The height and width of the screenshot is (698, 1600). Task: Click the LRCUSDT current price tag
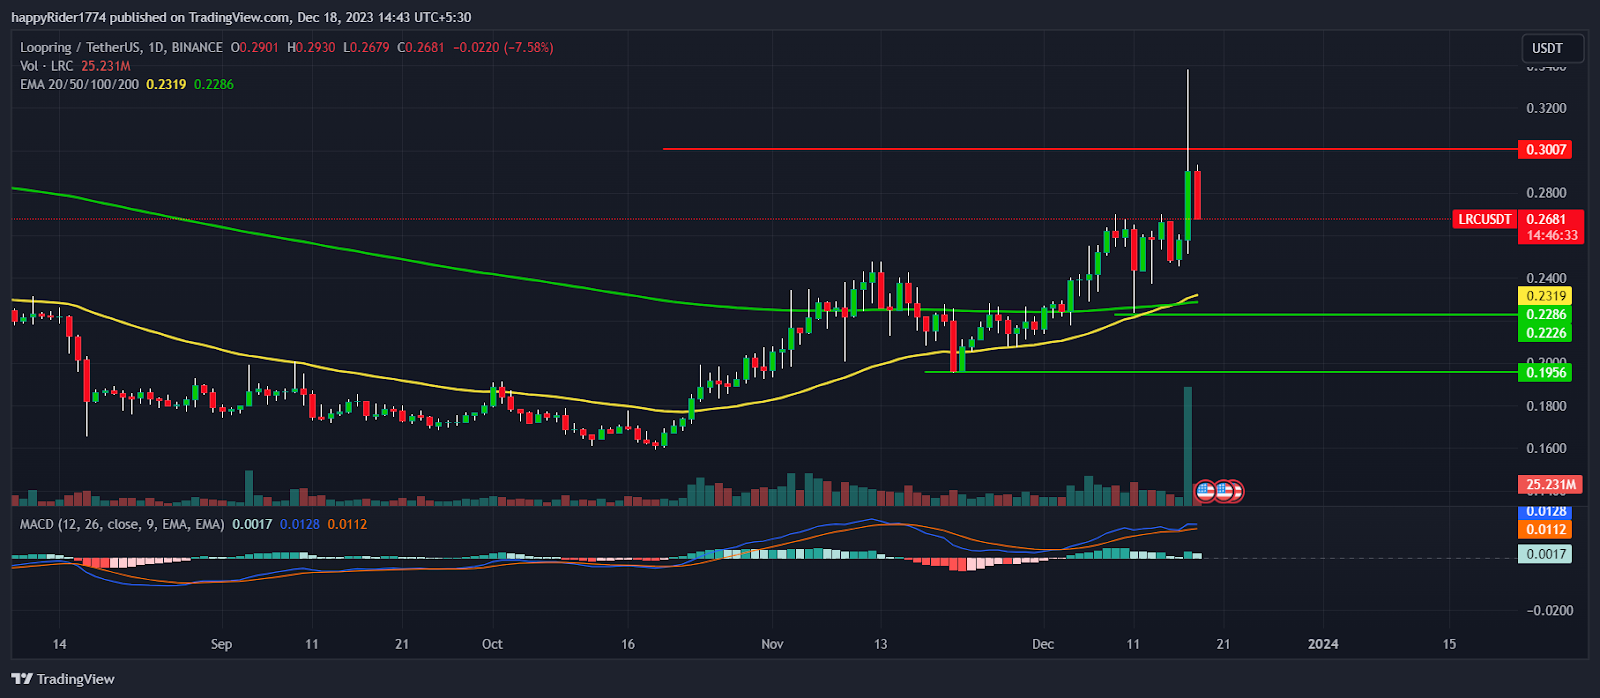tap(1485, 219)
